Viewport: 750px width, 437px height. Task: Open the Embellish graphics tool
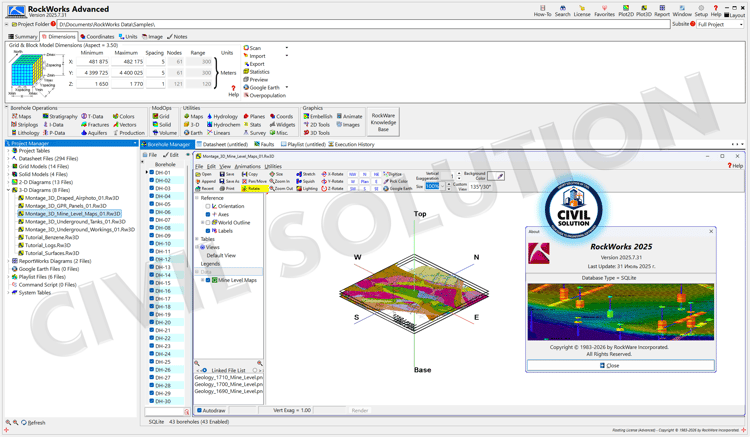(318, 116)
